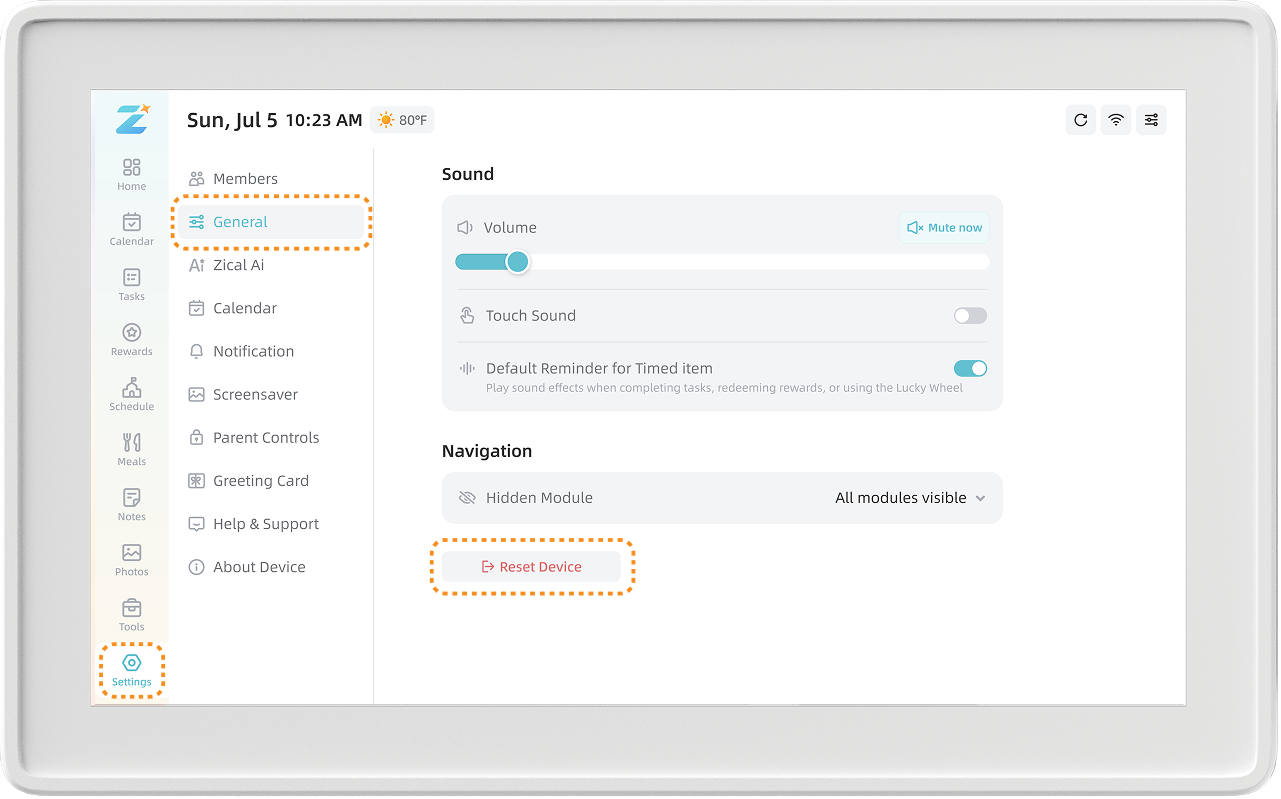Open quick settings sliders icon top right
Screen dimensions: 1281x799
pos(1151,120)
